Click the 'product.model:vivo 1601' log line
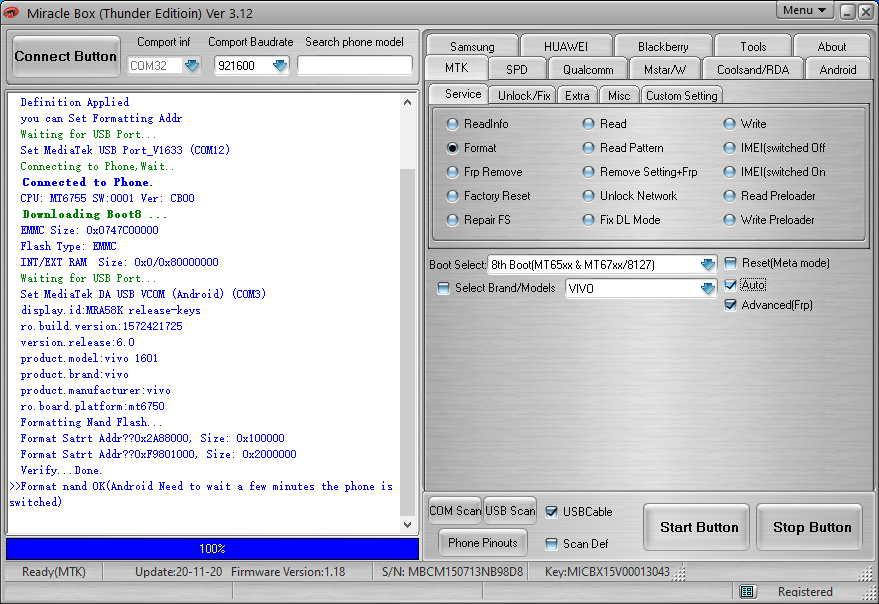This screenshot has width=879, height=604. point(89,358)
